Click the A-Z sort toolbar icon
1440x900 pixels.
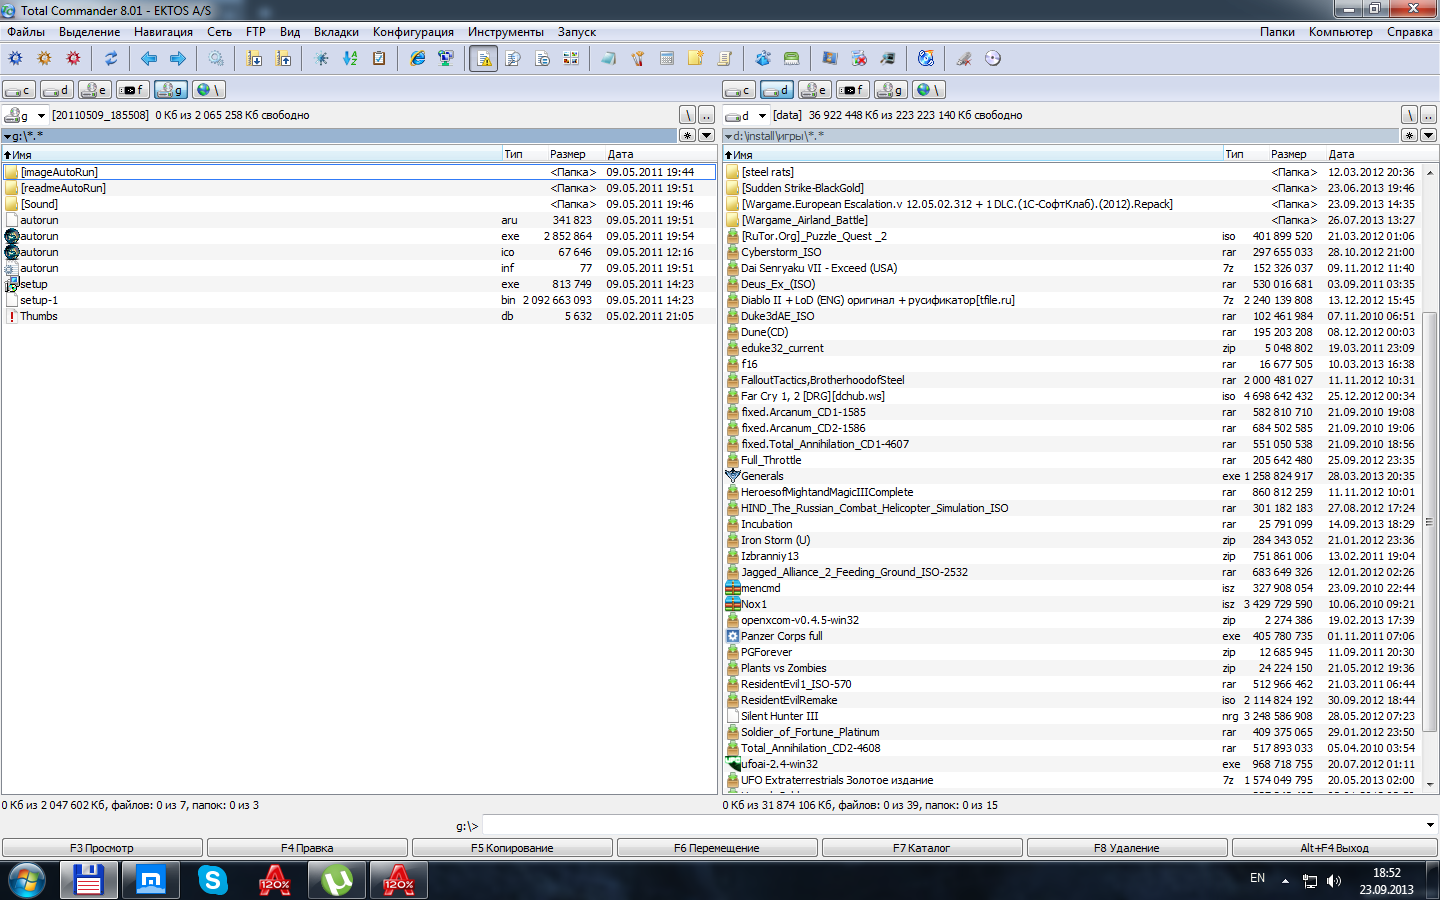(350, 59)
